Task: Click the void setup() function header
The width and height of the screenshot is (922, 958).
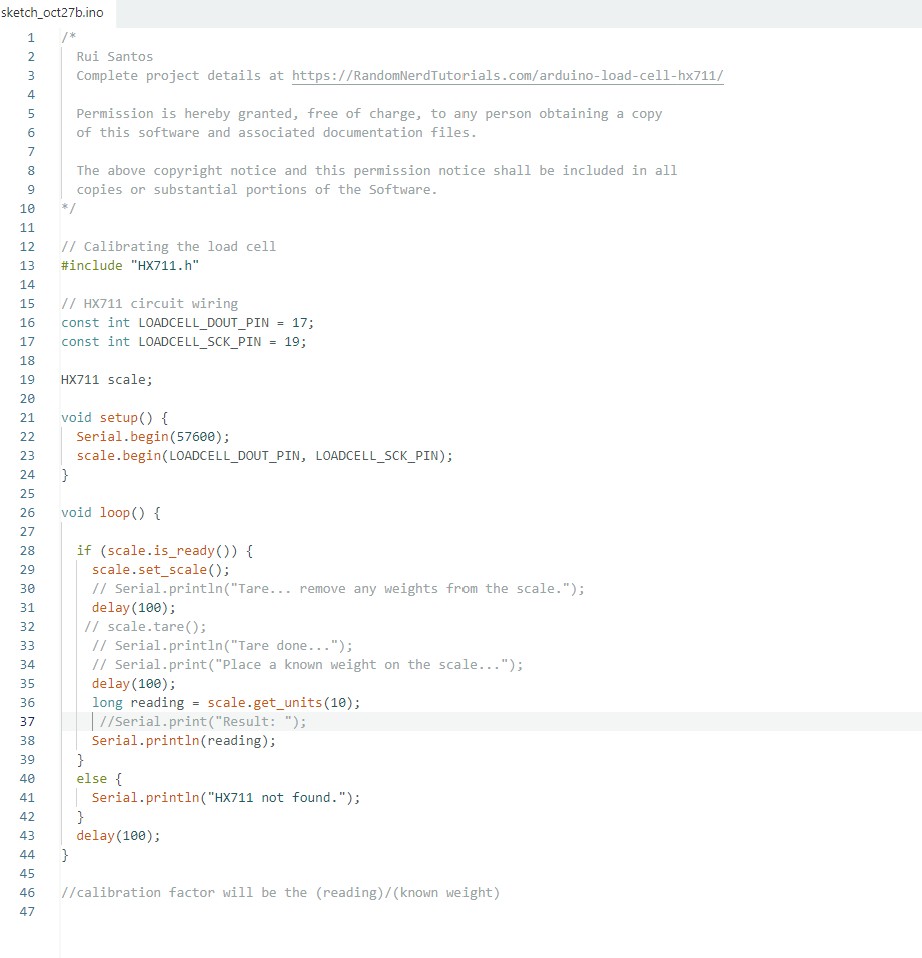Action: coord(114,417)
